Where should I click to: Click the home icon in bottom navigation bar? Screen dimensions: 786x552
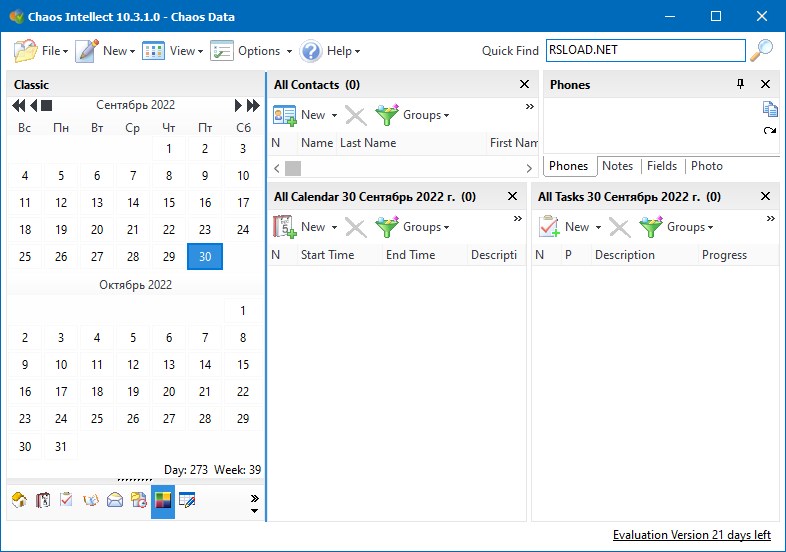coord(19,500)
